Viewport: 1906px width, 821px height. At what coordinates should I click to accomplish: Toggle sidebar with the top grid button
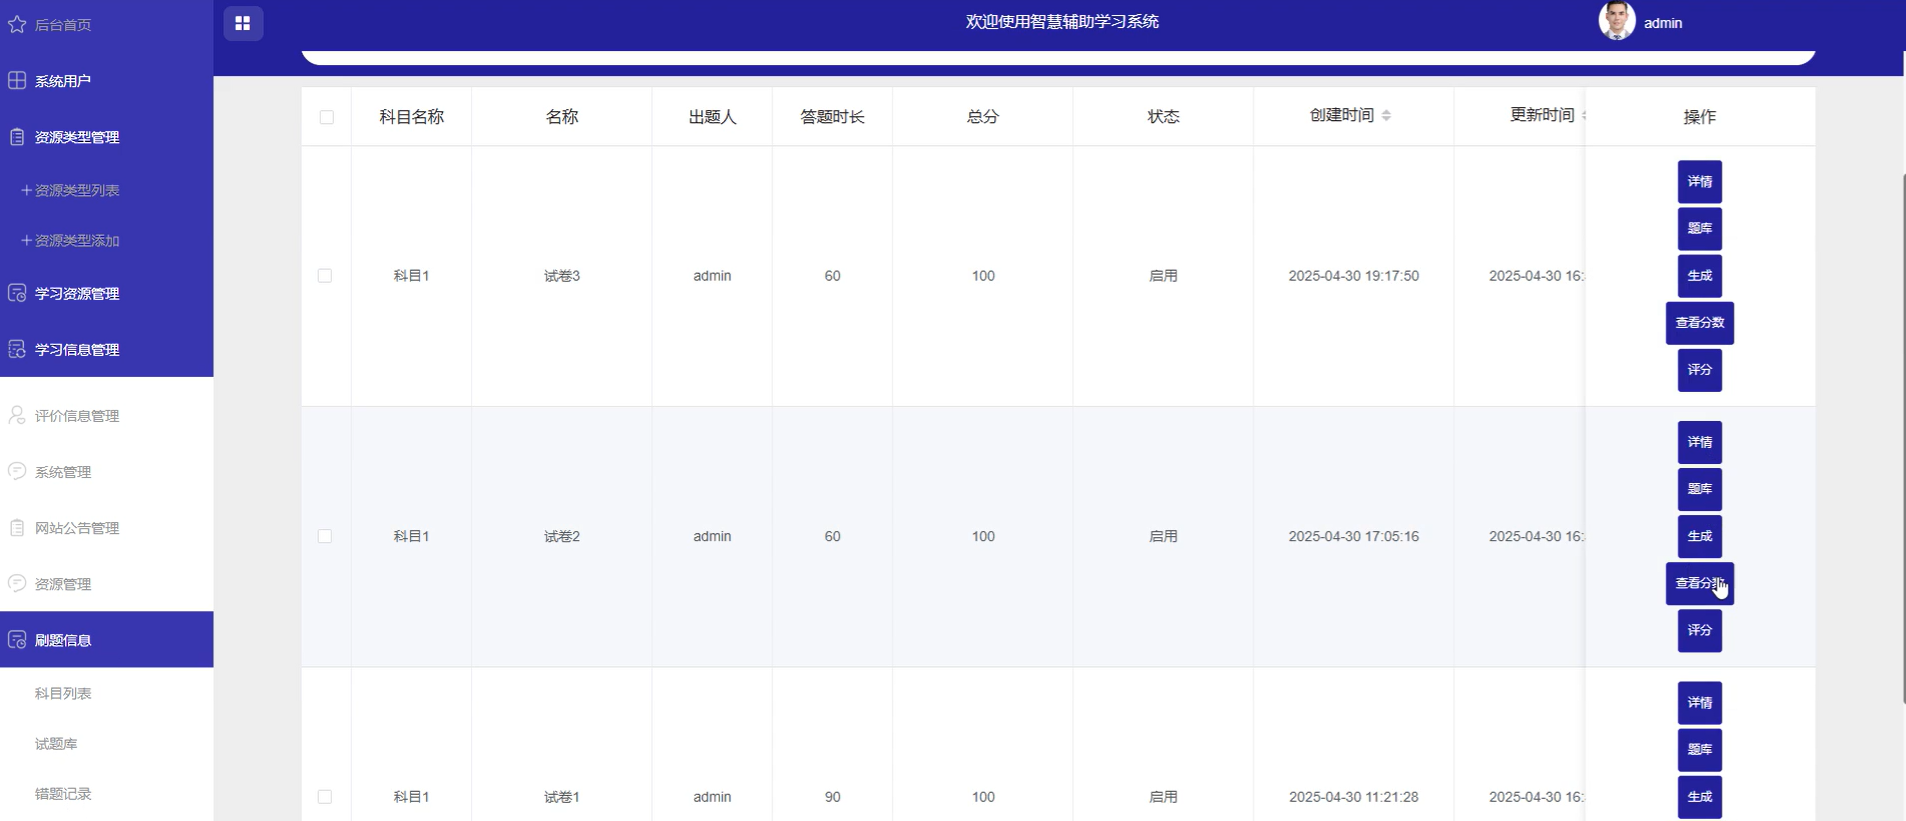pyautogui.click(x=243, y=23)
